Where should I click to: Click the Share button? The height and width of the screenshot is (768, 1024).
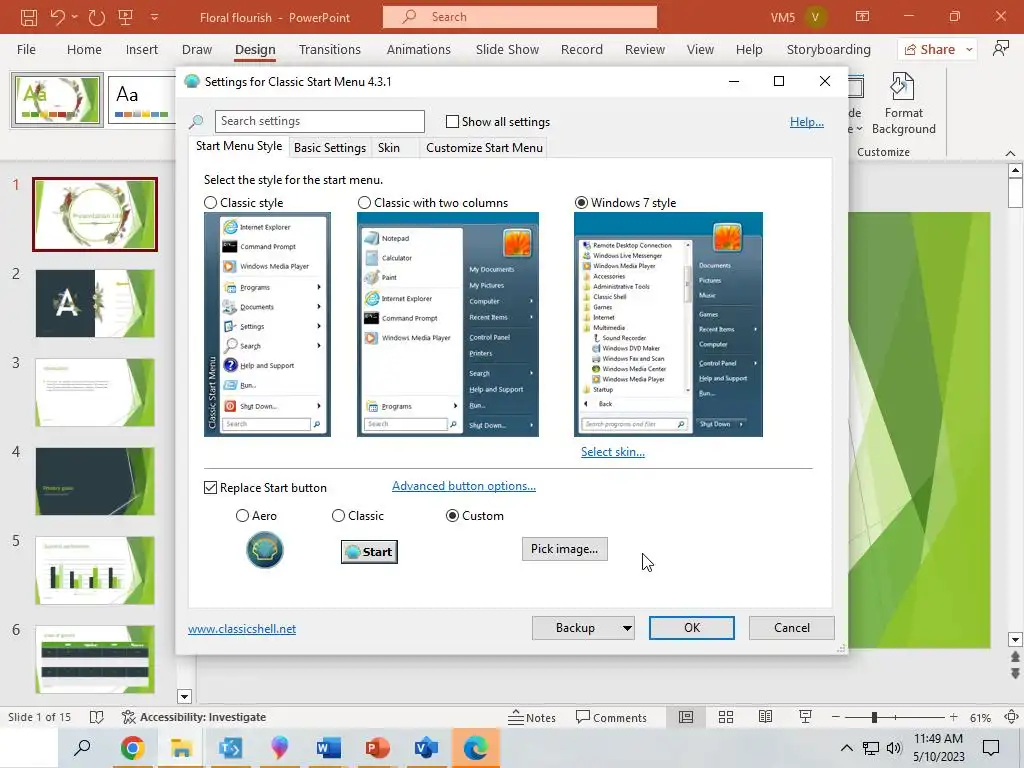click(x=930, y=50)
